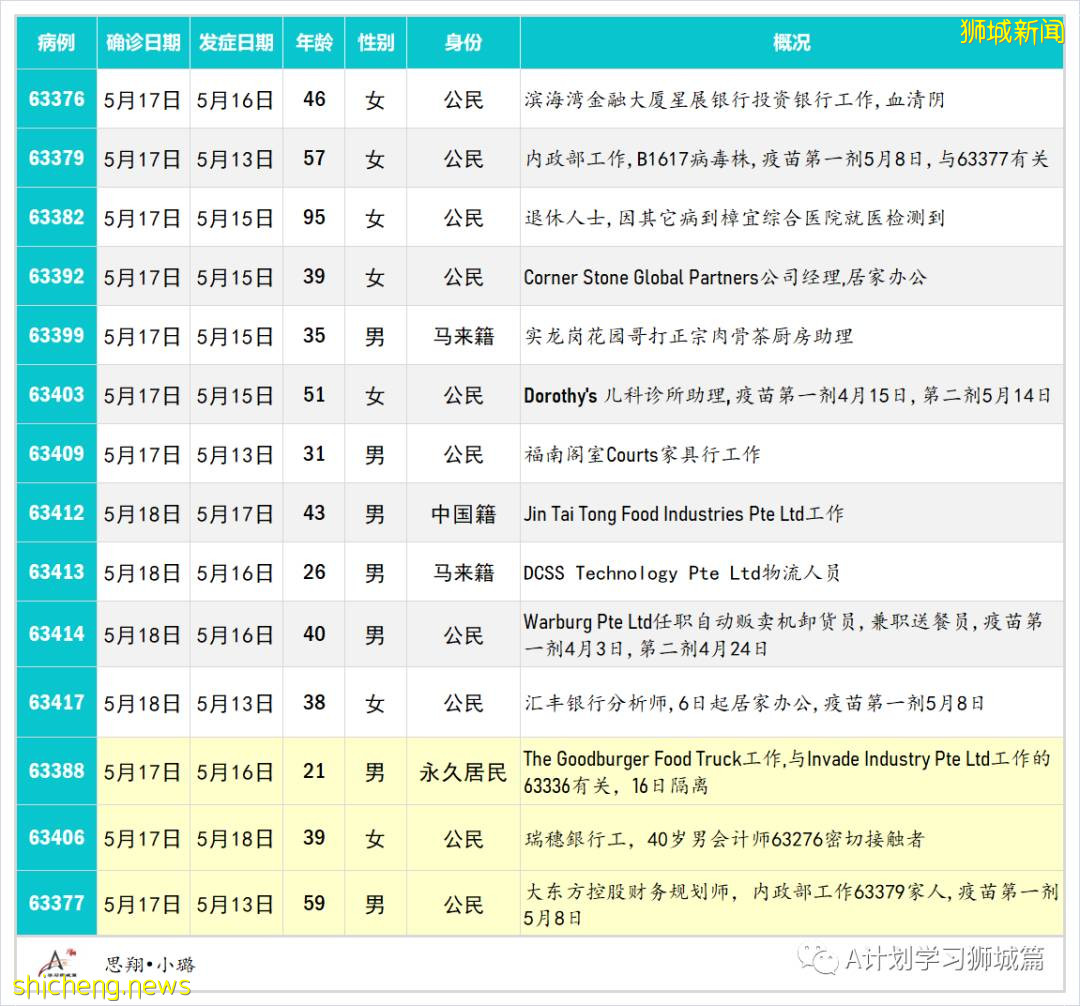Click the 性别 column header
Image resolution: width=1080 pixels, height=1006 pixels.
click(375, 43)
